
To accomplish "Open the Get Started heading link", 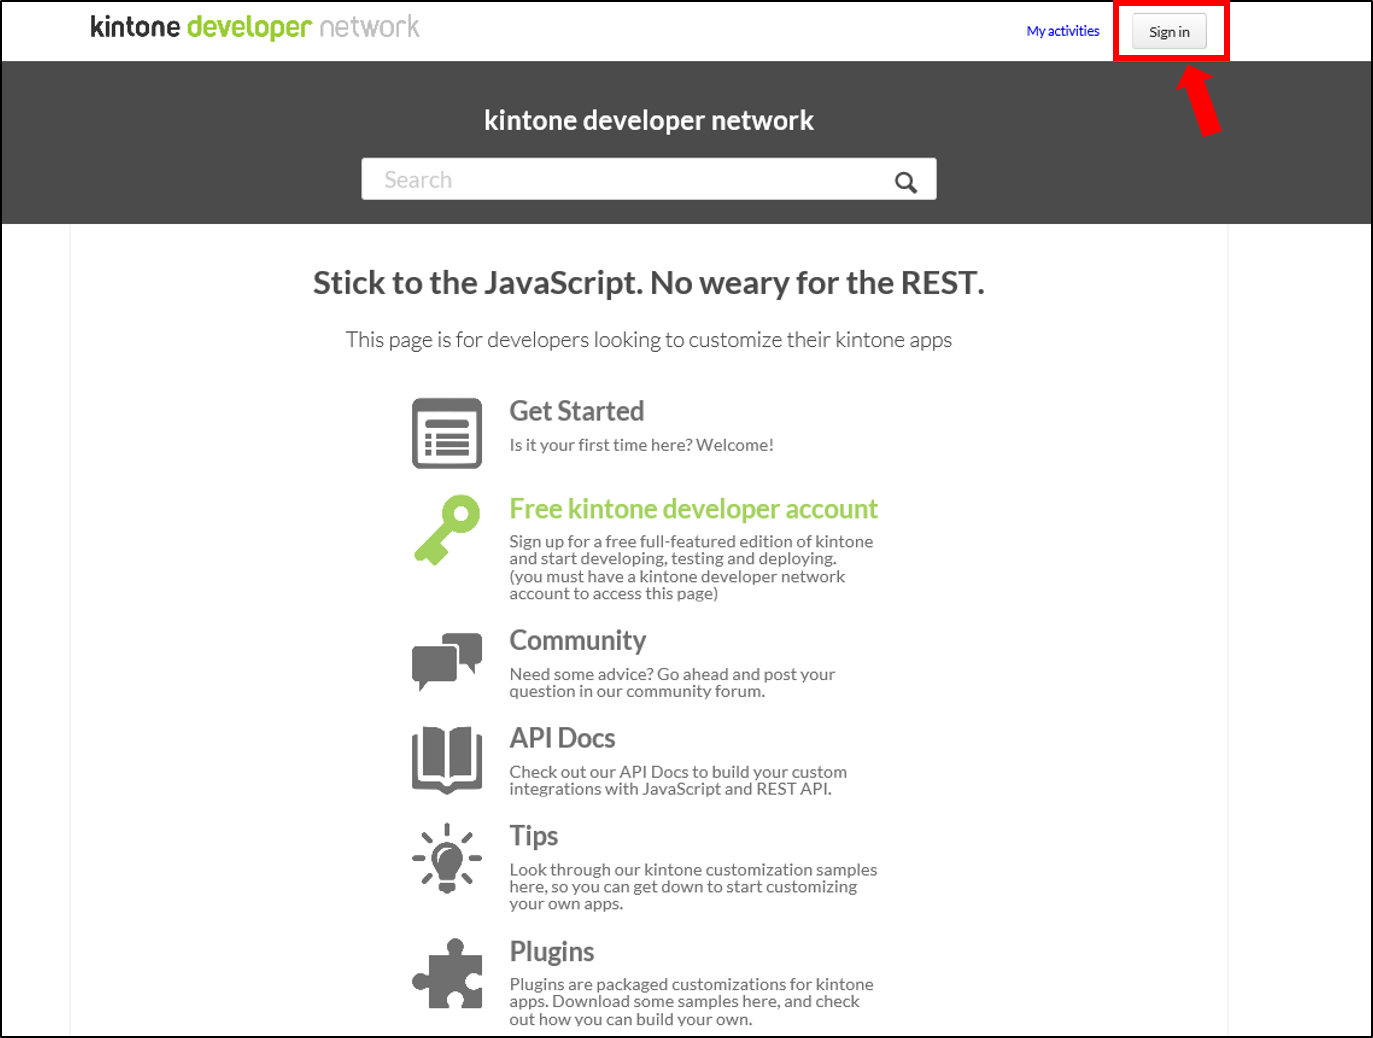I will [x=577, y=411].
